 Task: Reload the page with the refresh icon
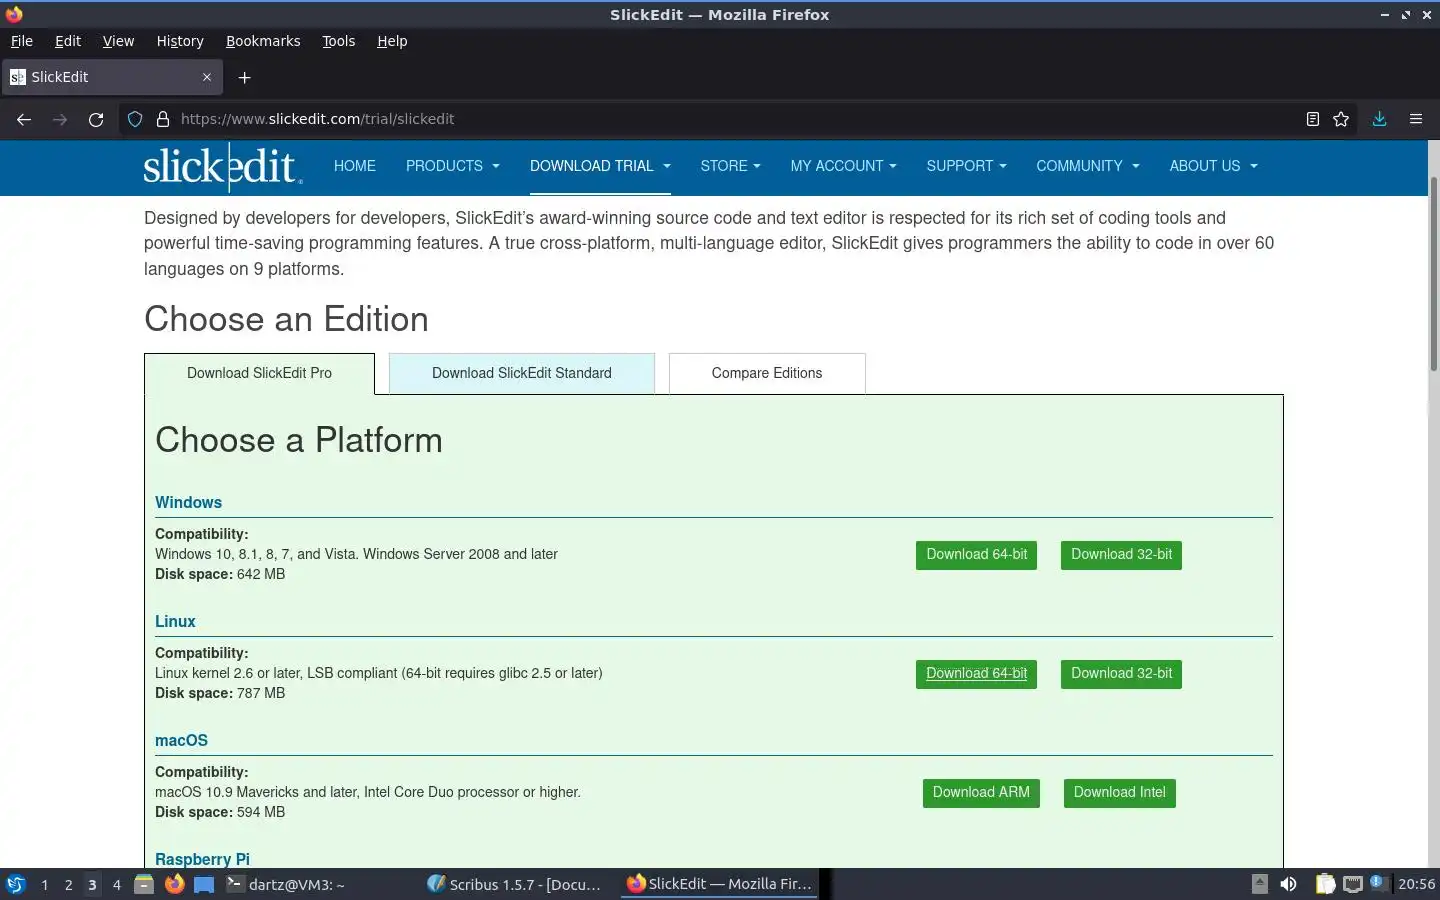[x=96, y=119]
